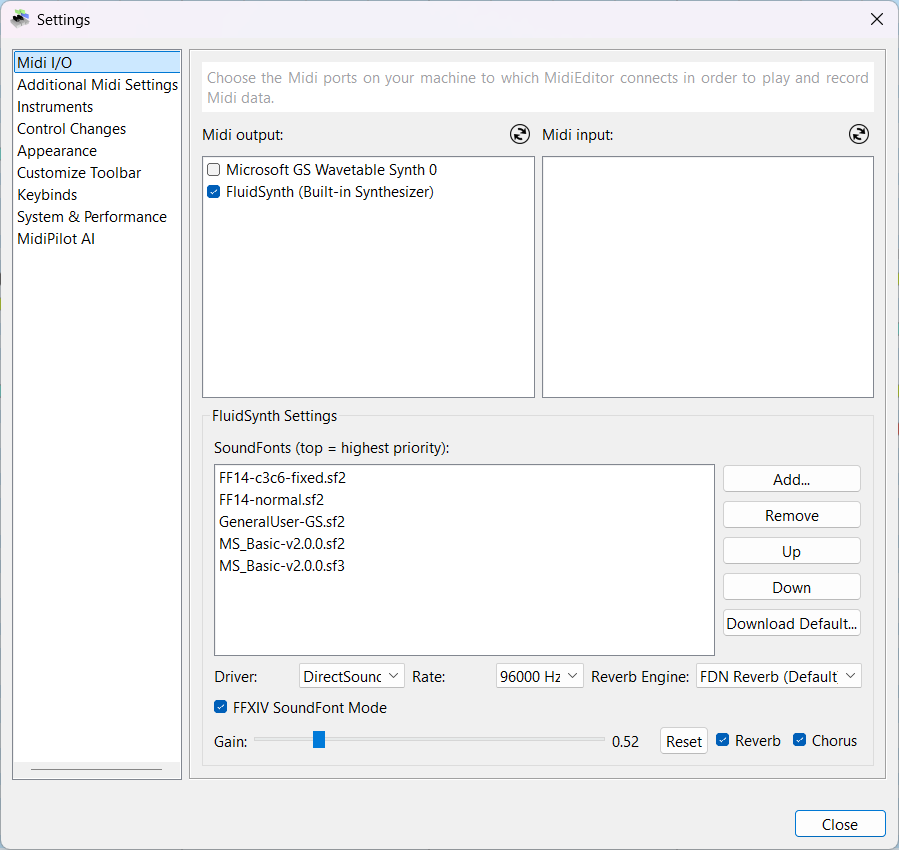This screenshot has height=850, width=899.
Task: Open the Keybinds settings section
Action: (46, 194)
